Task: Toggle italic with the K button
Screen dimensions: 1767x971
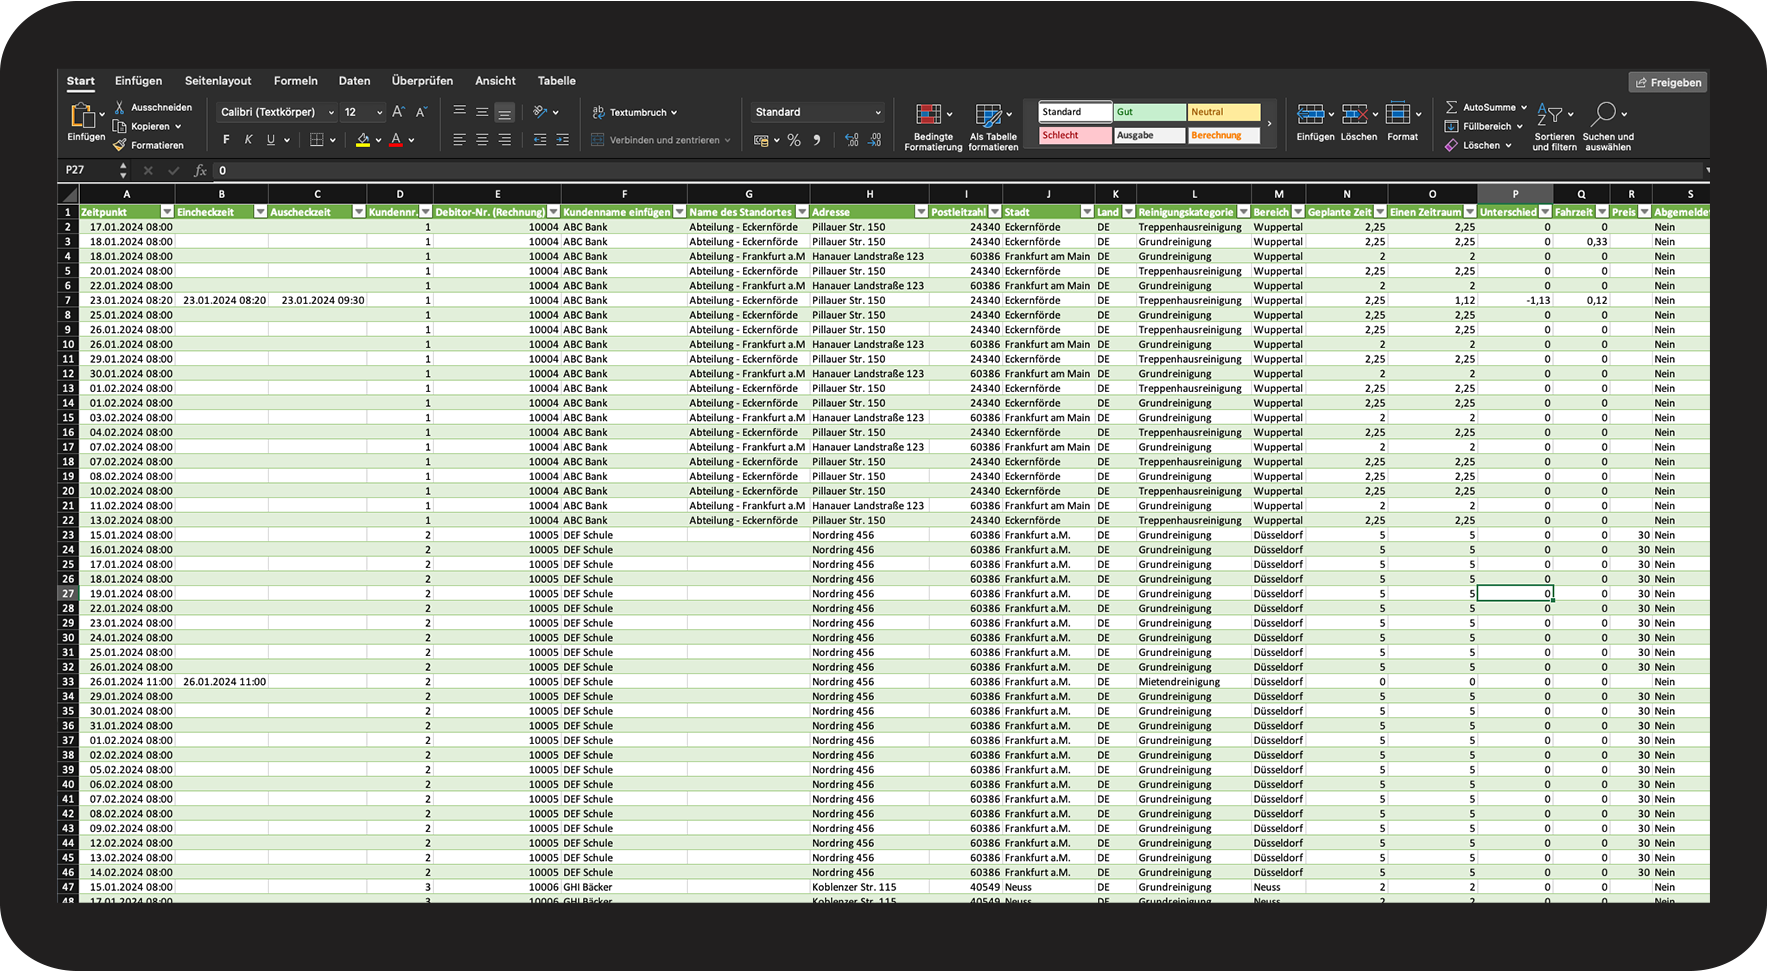Action: pyautogui.click(x=249, y=140)
